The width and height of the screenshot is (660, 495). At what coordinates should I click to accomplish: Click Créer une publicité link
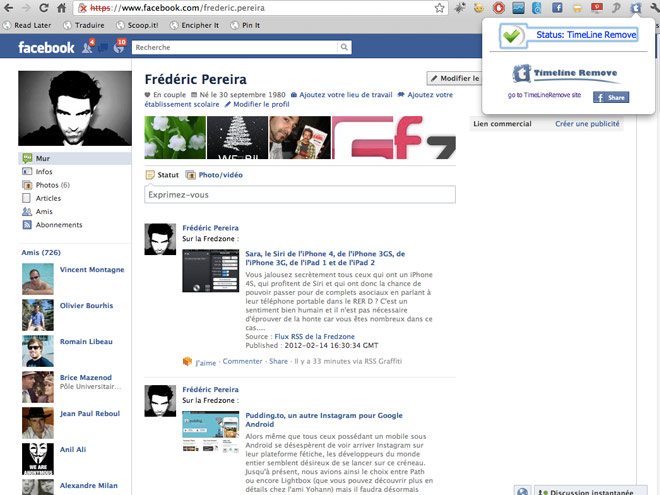[x=587, y=124]
